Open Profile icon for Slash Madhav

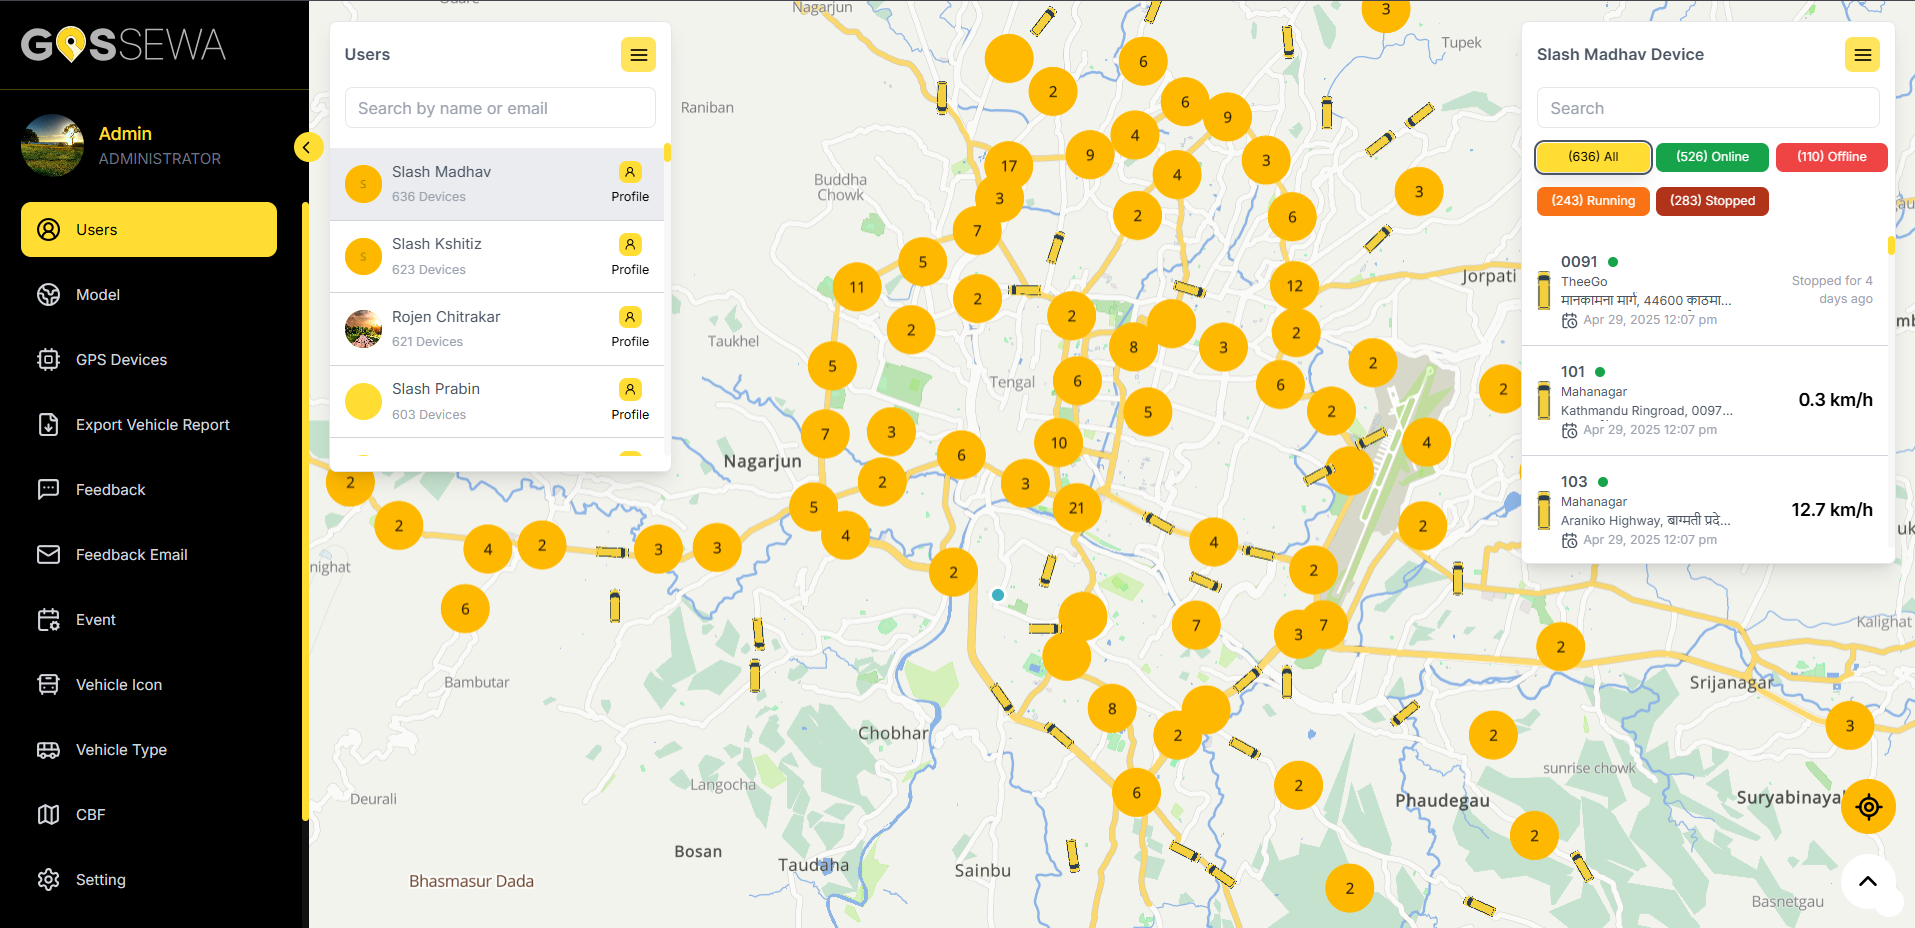click(630, 172)
